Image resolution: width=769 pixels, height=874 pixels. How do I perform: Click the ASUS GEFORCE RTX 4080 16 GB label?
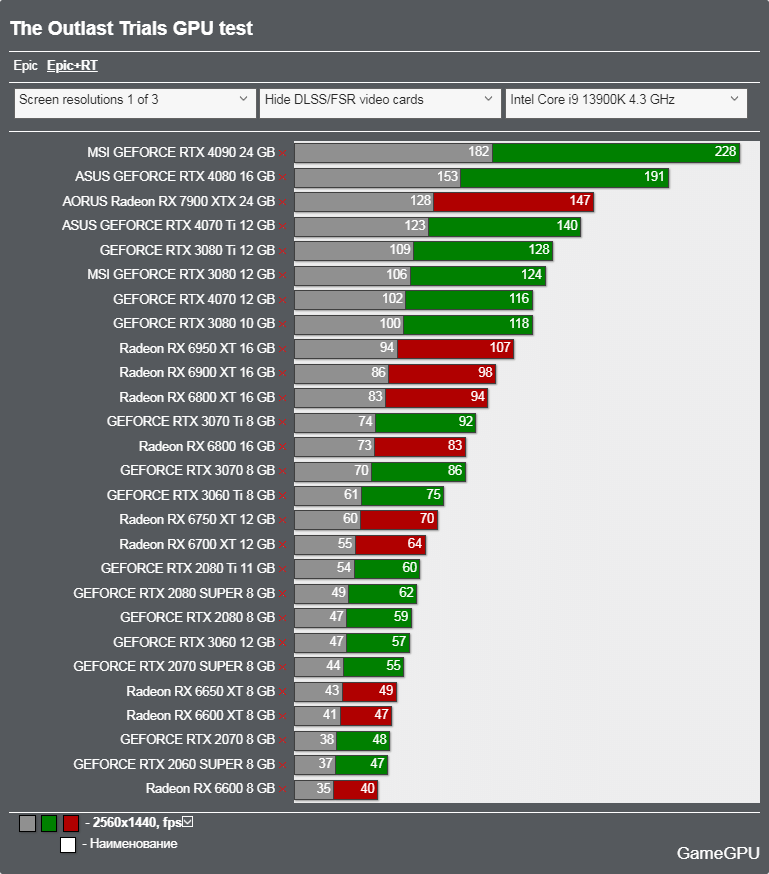(175, 177)
